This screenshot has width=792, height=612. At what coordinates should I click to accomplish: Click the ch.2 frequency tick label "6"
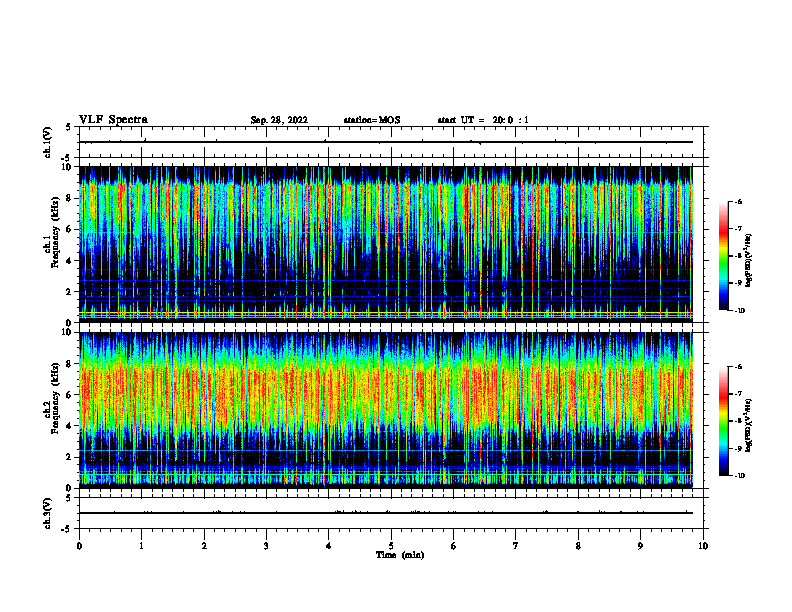pos(70,395)
